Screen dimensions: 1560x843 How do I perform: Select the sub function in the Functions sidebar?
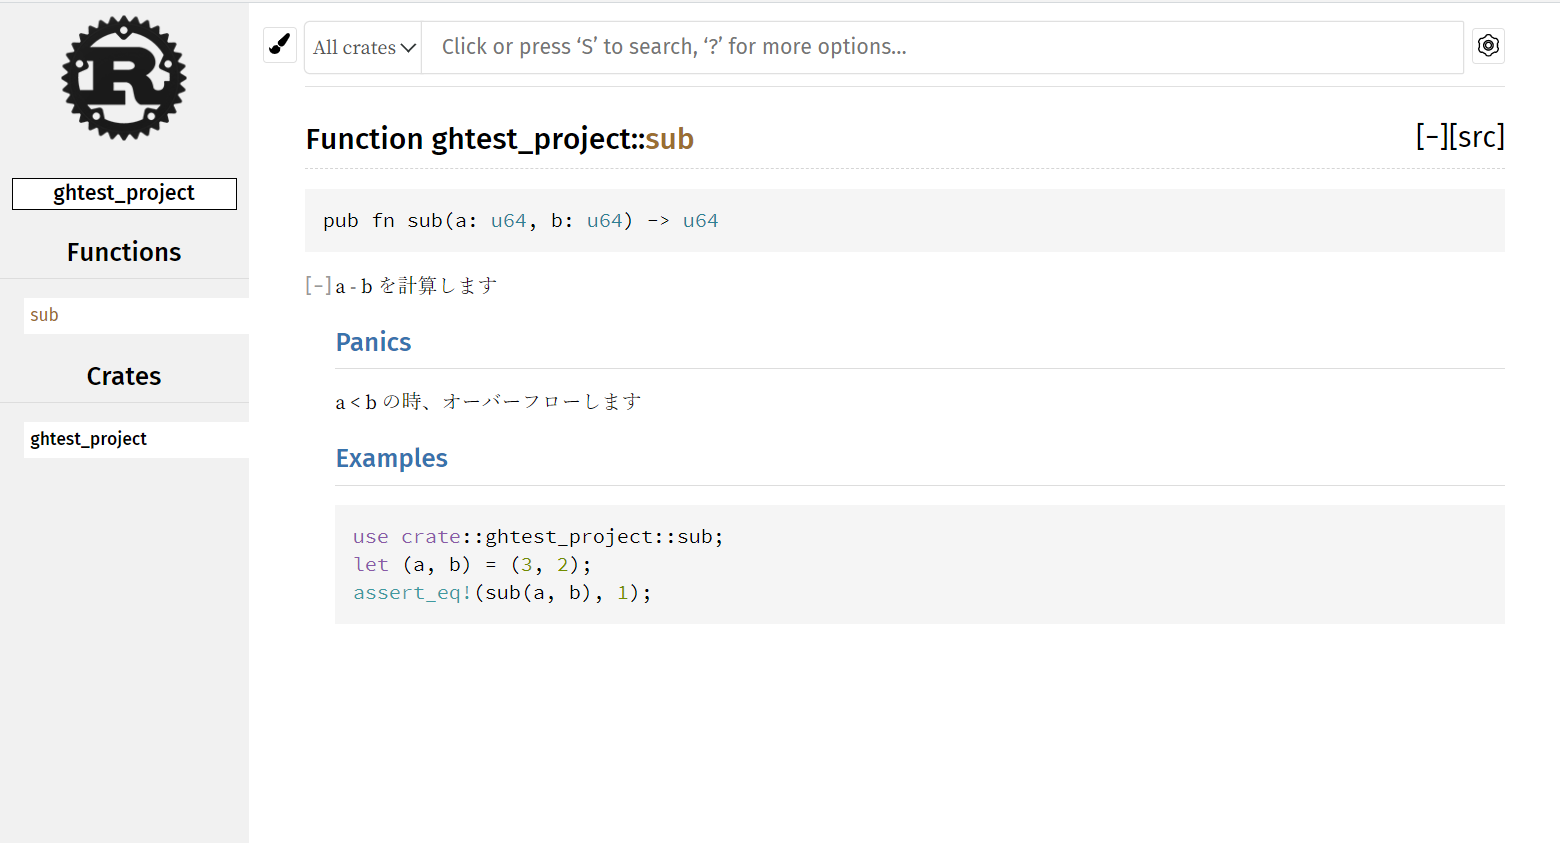click(44, 314)
